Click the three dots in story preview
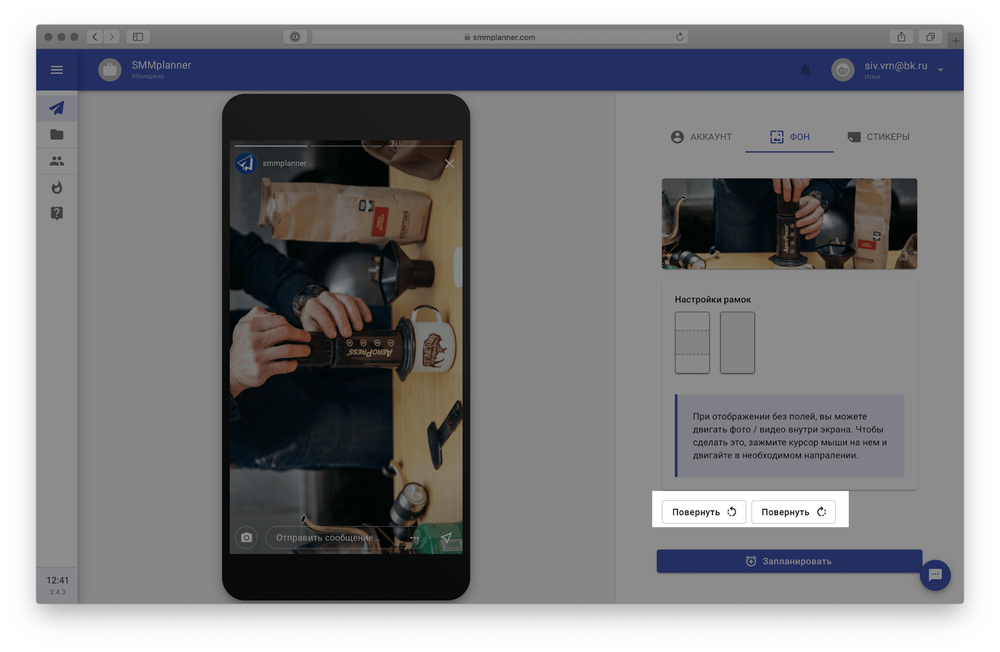 pyautogui.click(x=415, y=538)
